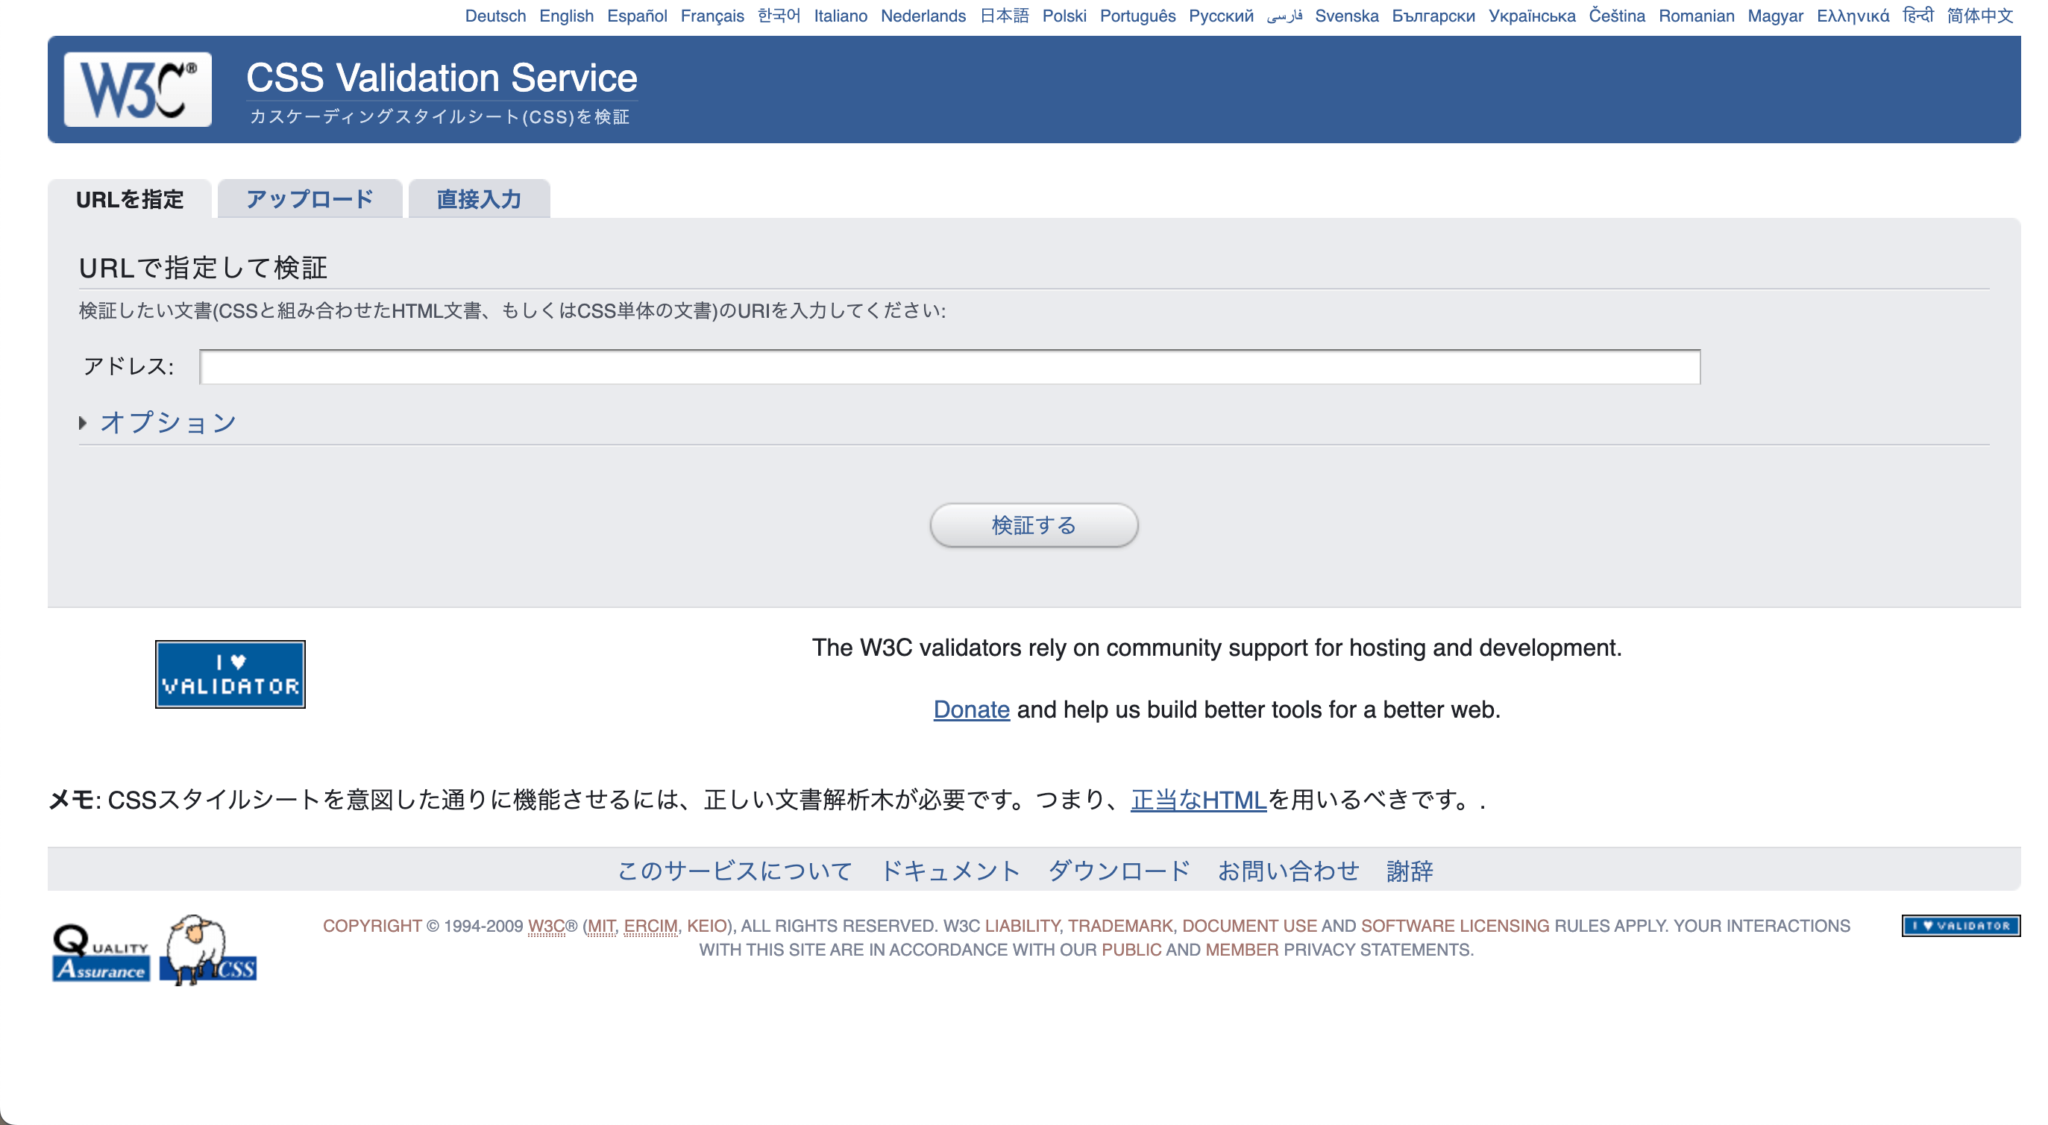
Task: Switch language to Українська
Action: pos(1532,16)
